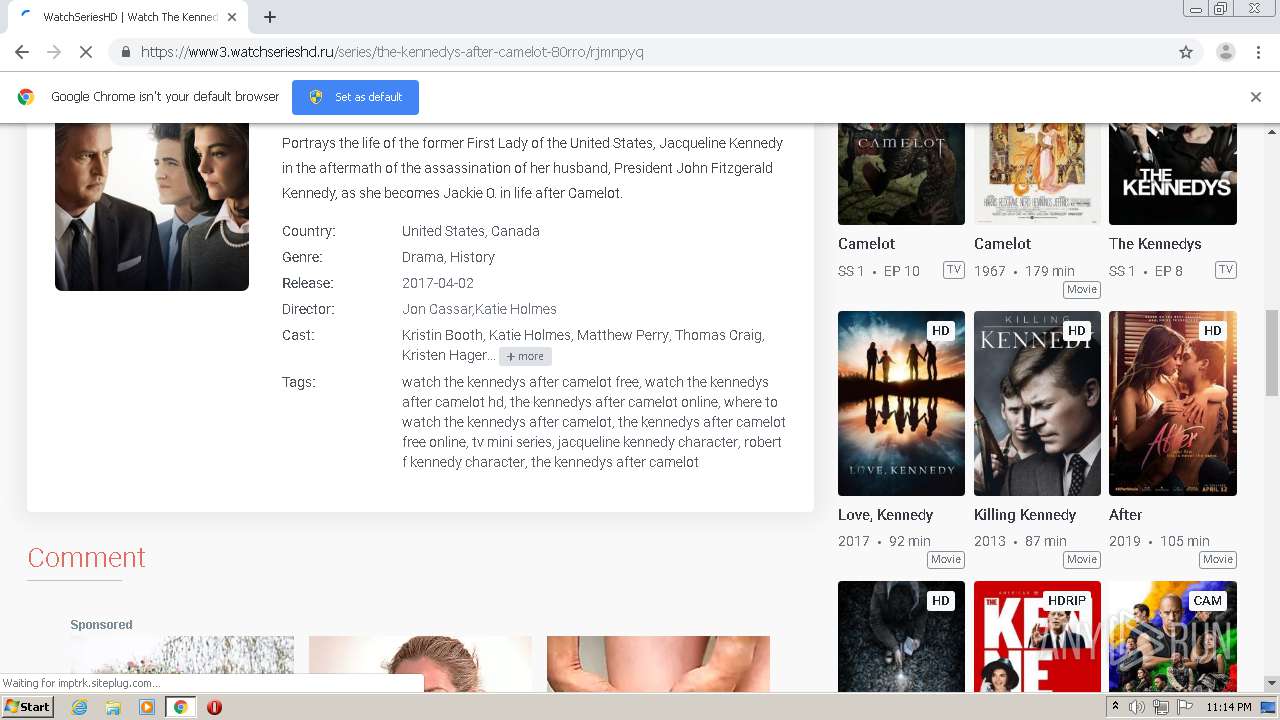Click HD badge on After poster
Image resolution: width=1280 pixels, height=720 pixels.
(1212, 330)
